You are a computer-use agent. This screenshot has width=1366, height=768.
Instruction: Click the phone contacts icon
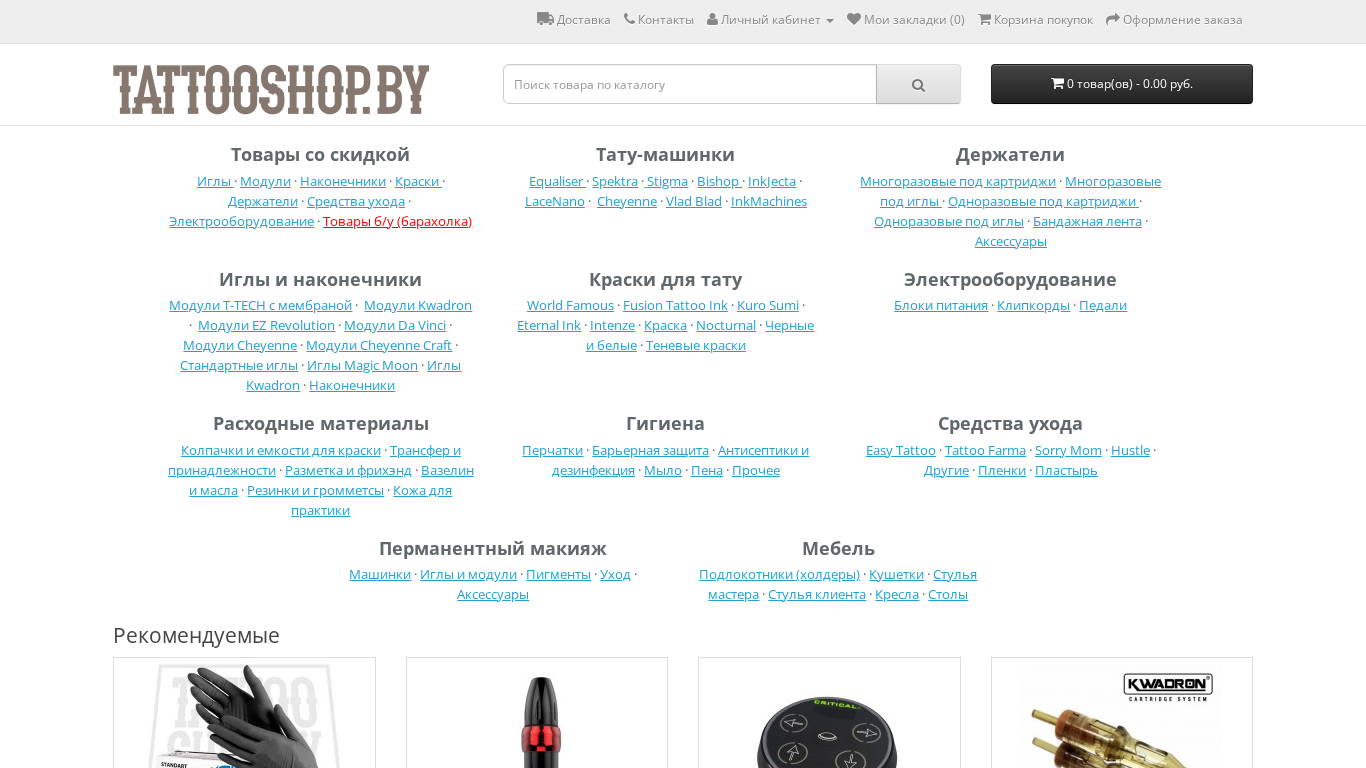pyautogui.click(x=629, y=19)
